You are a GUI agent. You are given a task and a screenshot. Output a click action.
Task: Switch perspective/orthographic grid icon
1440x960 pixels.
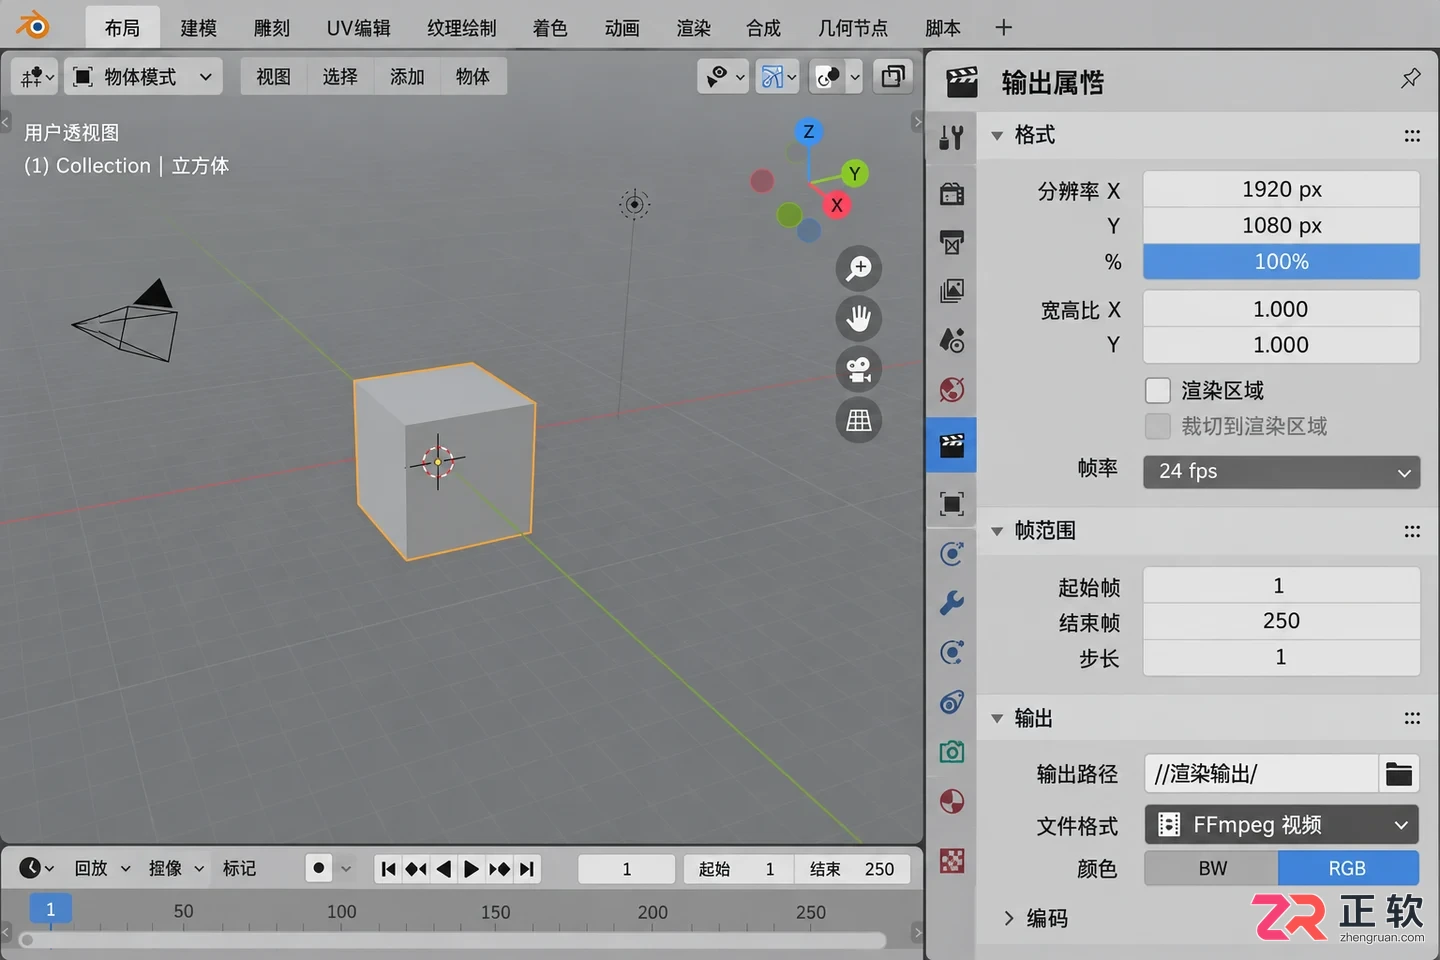point(859,420)
